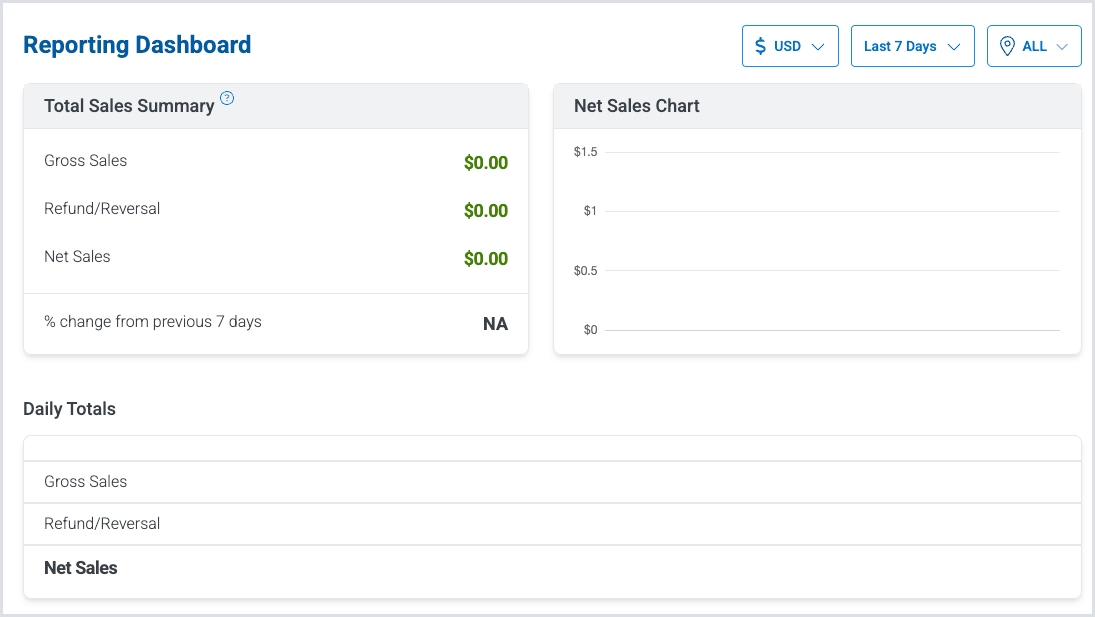Viewport: 1095px width, 617px height.
Task: Click the dollar sign icon in currency selector
Action: coord(761,46)
